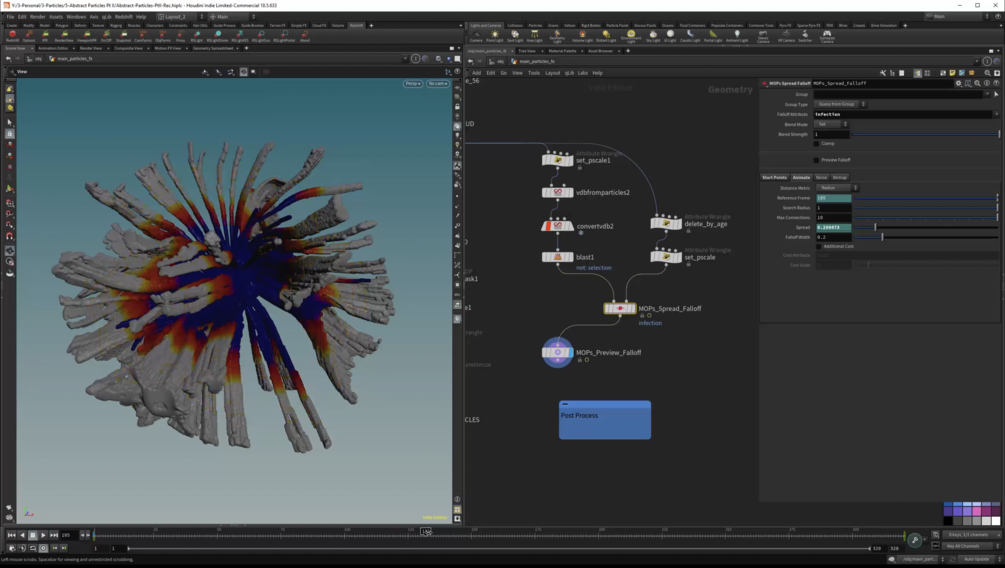Click the Key All Channels button
The width and height of the screenshot is (1005, 568).
click(x=968, y=546)
